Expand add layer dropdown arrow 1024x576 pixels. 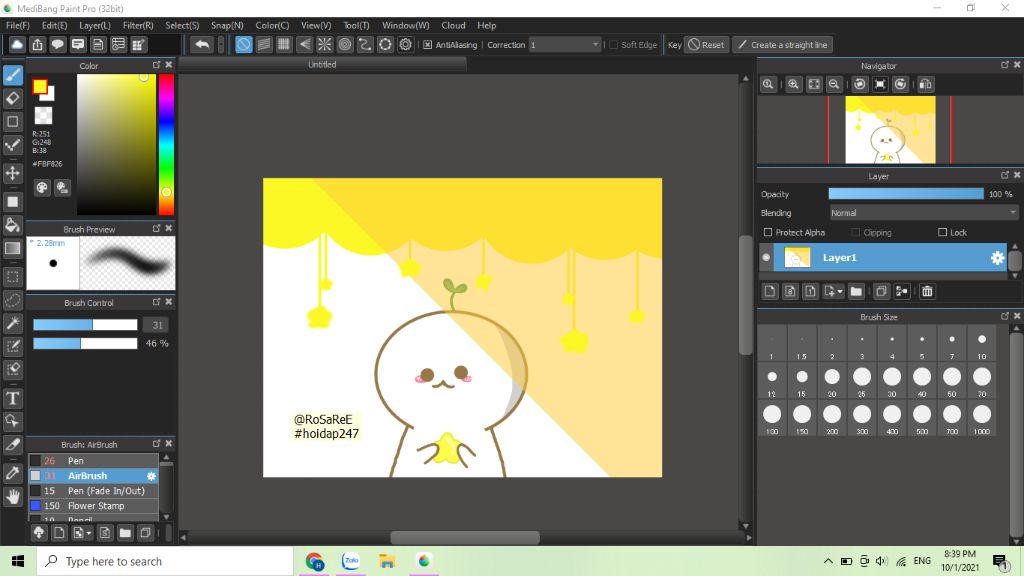point(840,292)
